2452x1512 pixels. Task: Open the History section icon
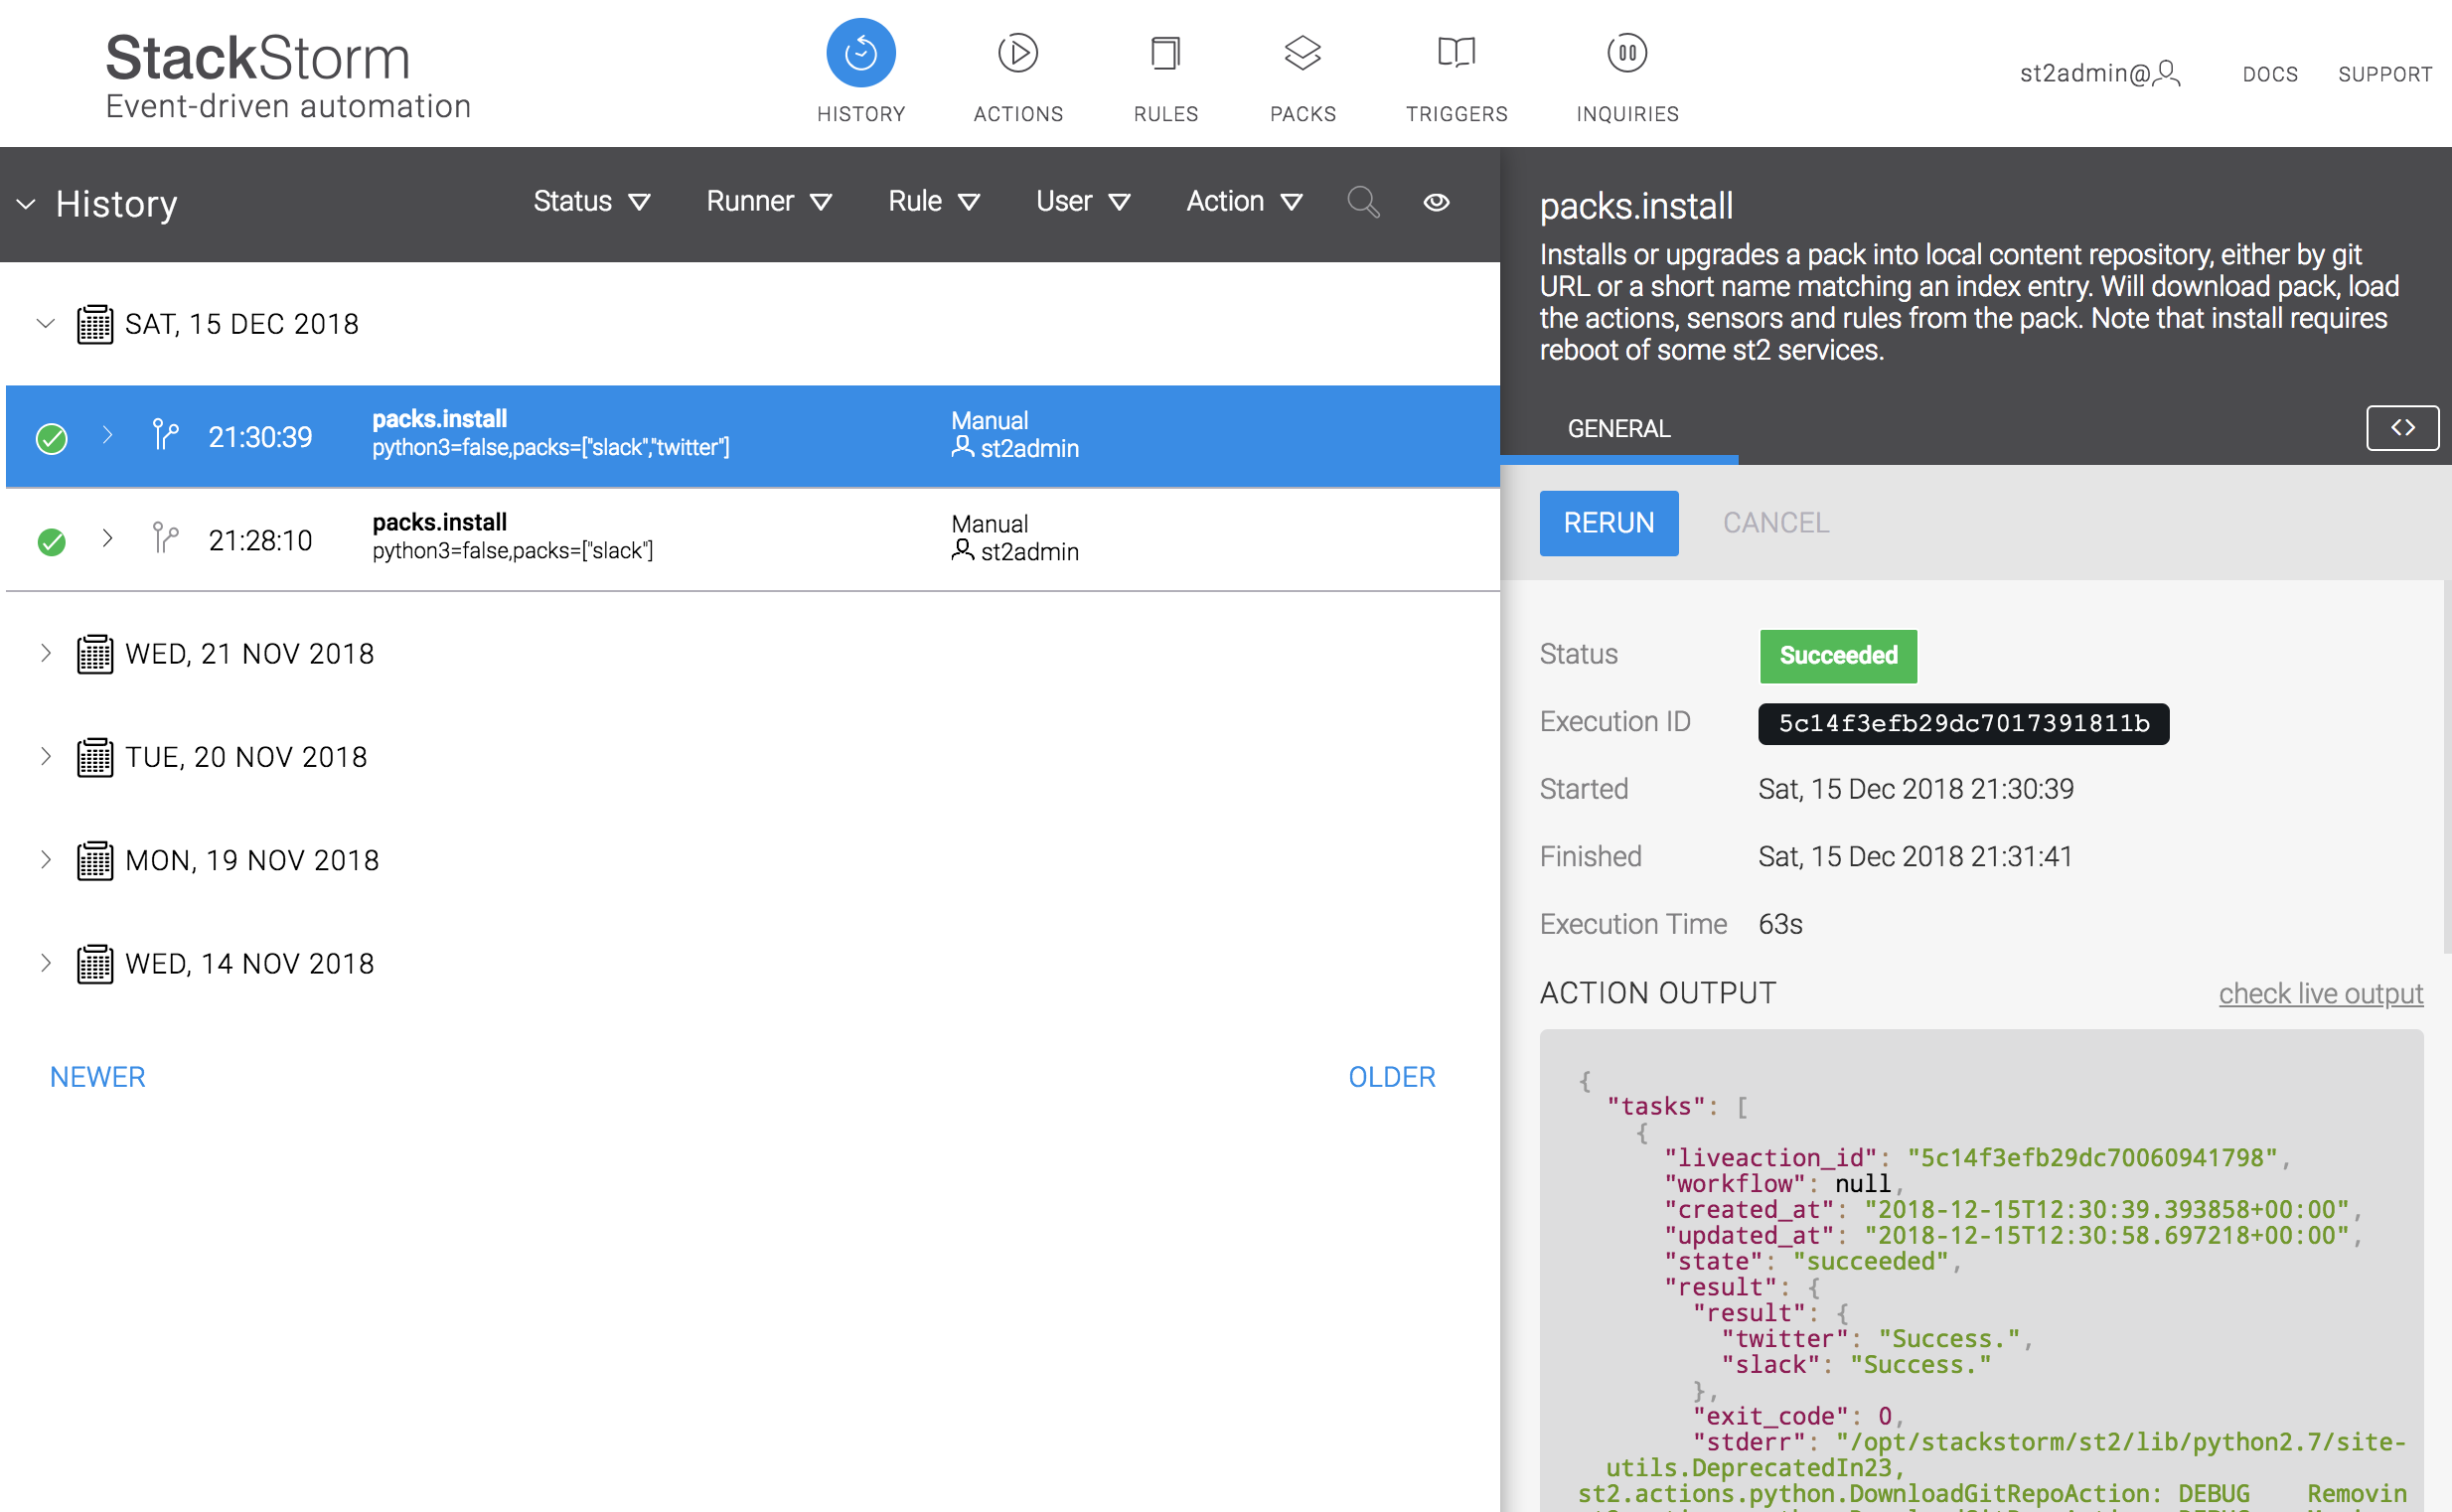click(860, 54)
